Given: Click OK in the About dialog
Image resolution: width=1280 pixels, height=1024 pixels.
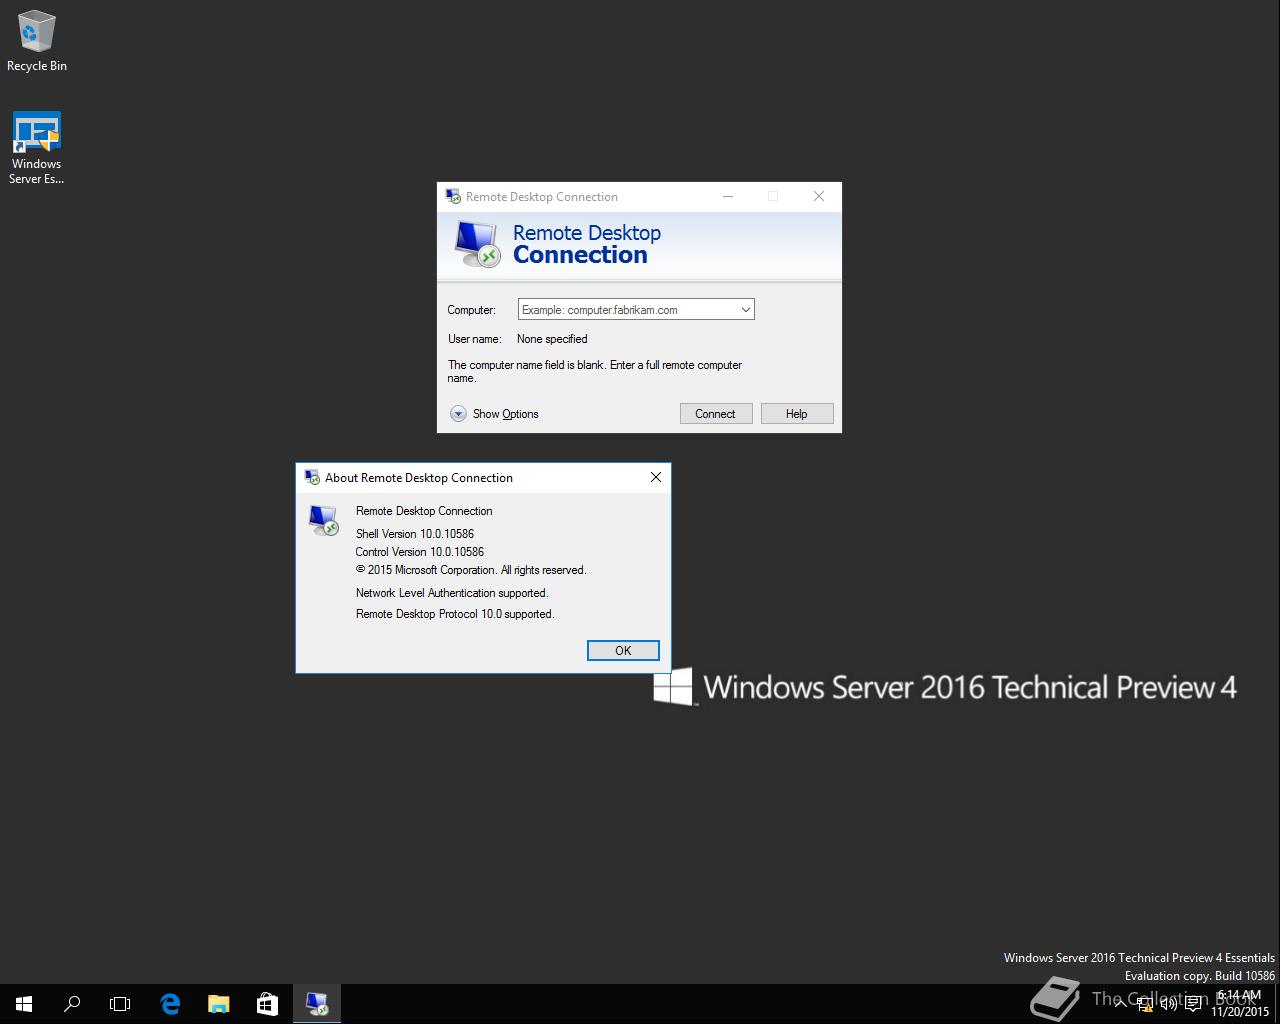Looking at the screenshot, I should pos(623,650).
